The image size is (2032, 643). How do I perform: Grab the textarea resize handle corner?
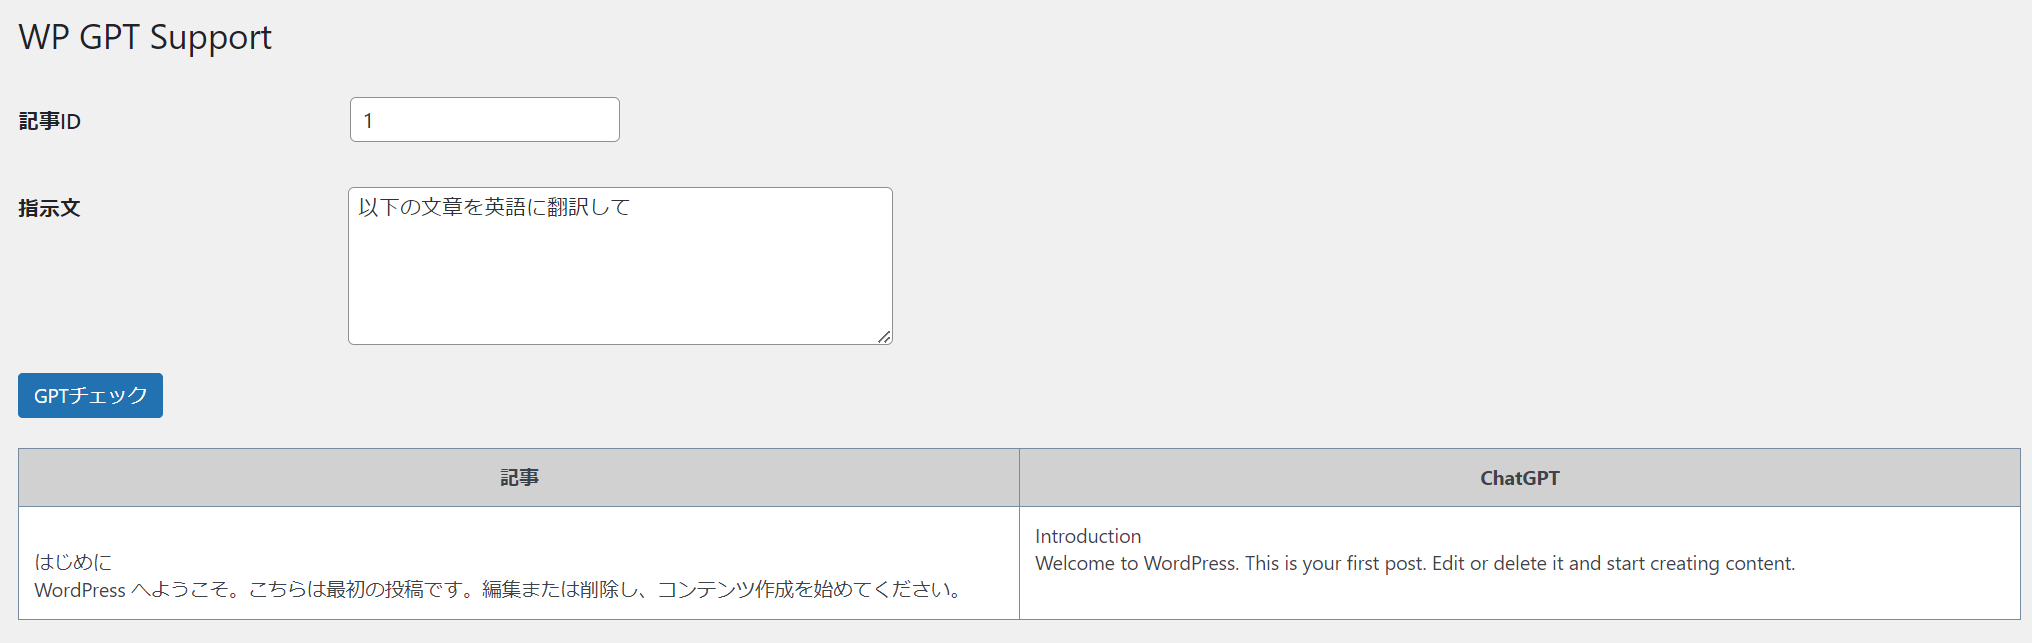884,337
